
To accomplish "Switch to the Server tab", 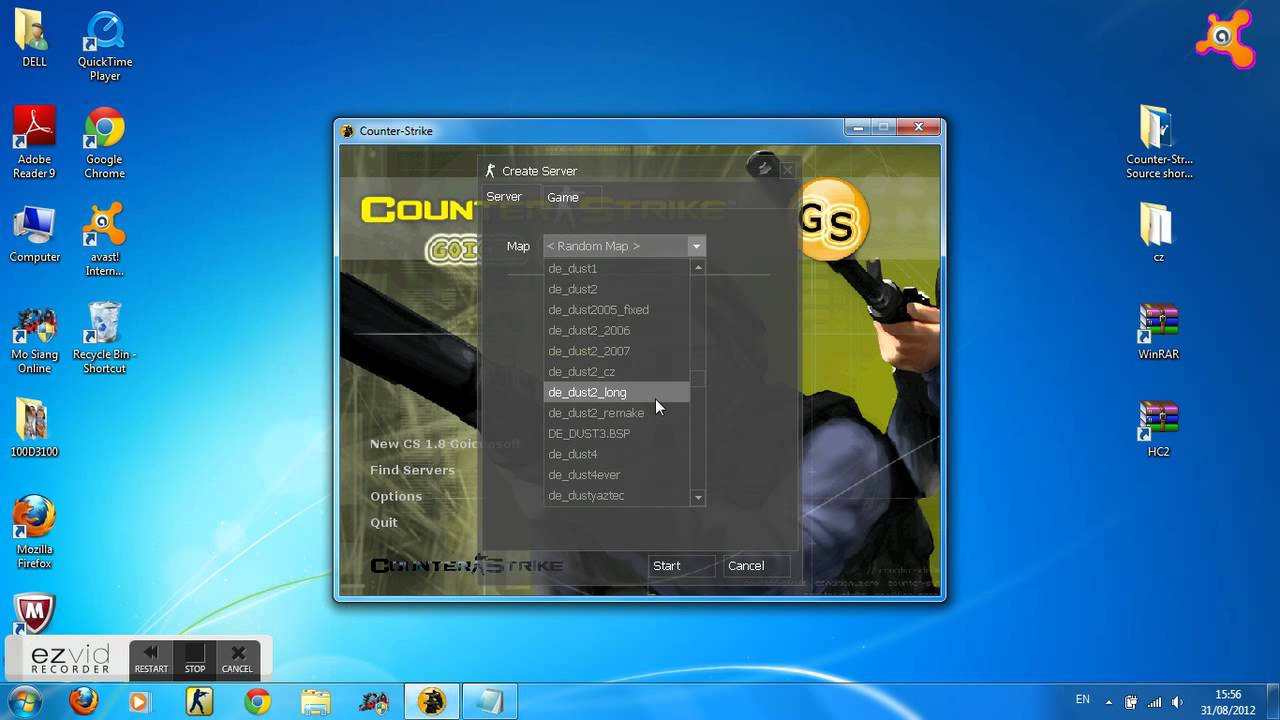I will coord(504,197).
